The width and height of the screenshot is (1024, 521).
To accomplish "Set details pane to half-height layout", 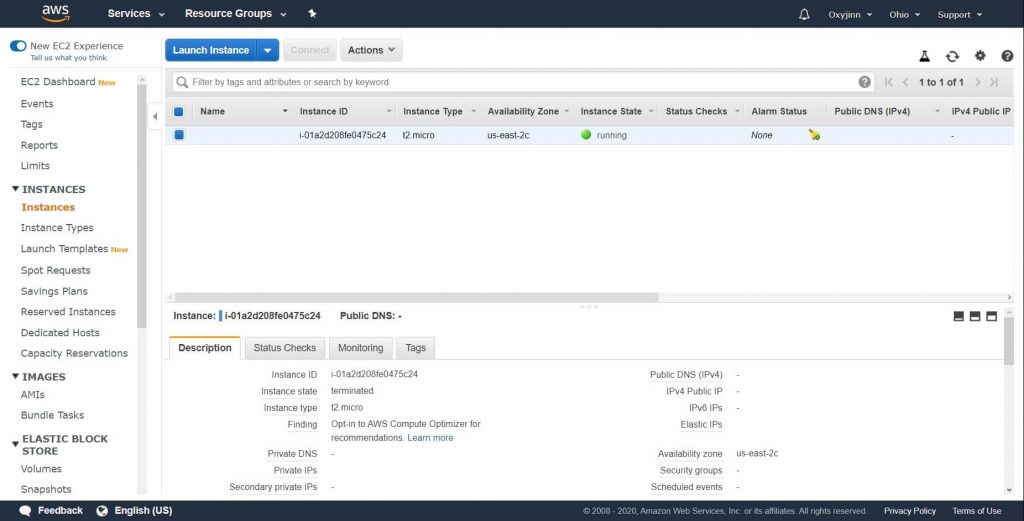I will (x=975, y=316).
